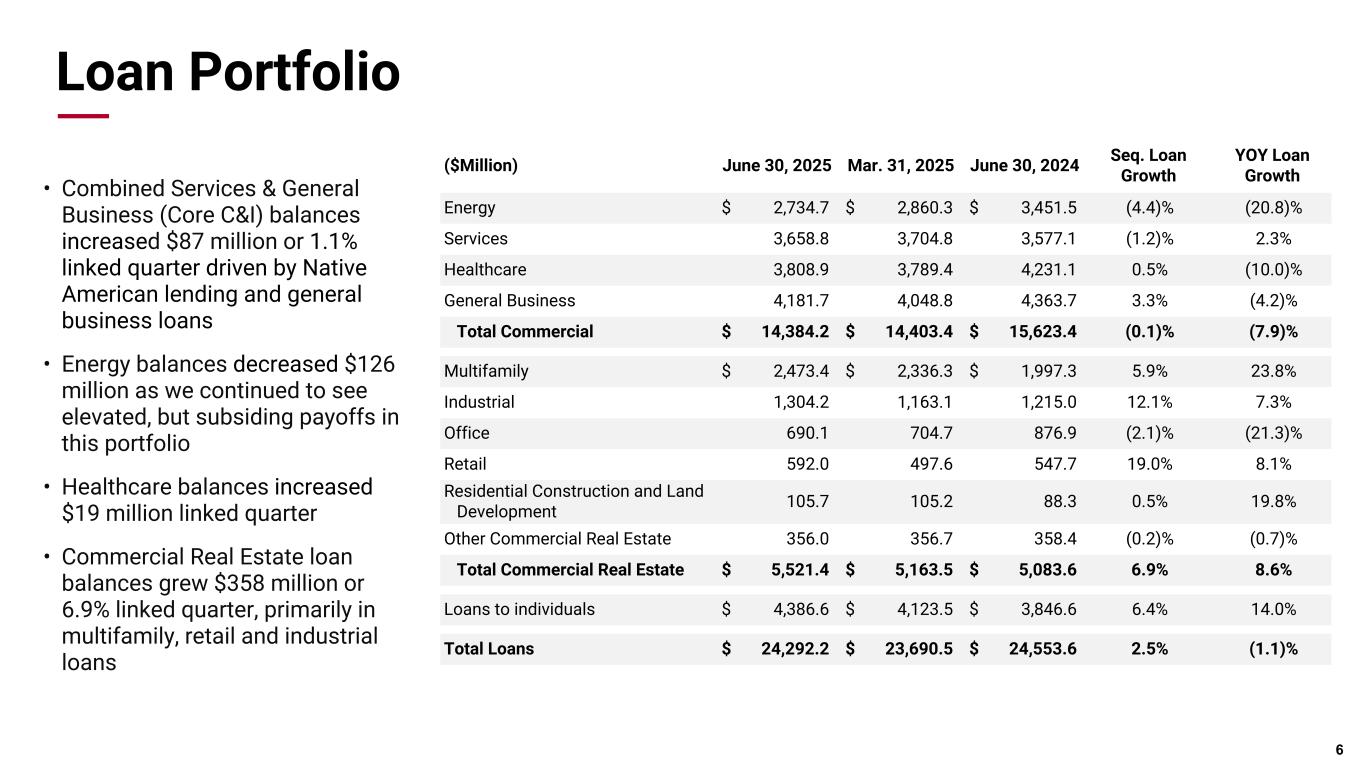Select the June 30, 2024 column header
Viewport: 1365px width, 769px height.
1024,166
